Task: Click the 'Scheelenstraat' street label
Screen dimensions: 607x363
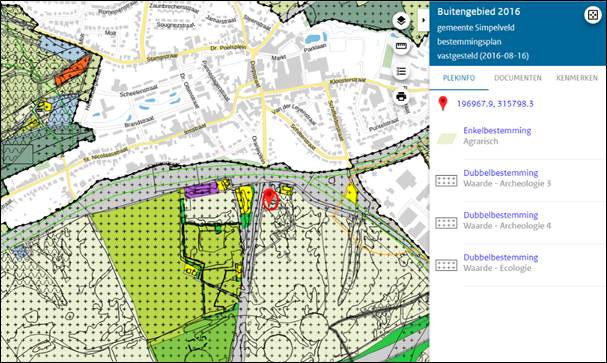Action: tap(138, 91)
